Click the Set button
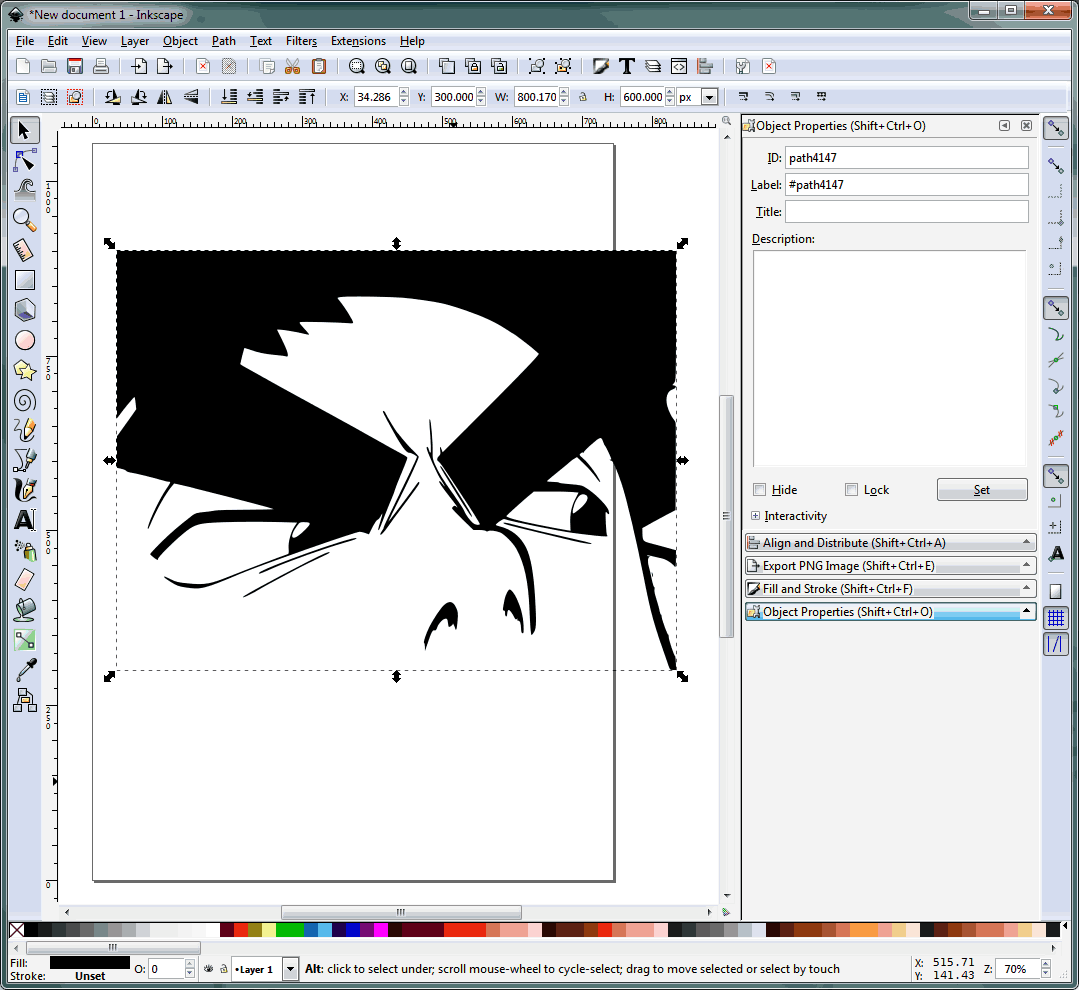 [x=982, y=490]
